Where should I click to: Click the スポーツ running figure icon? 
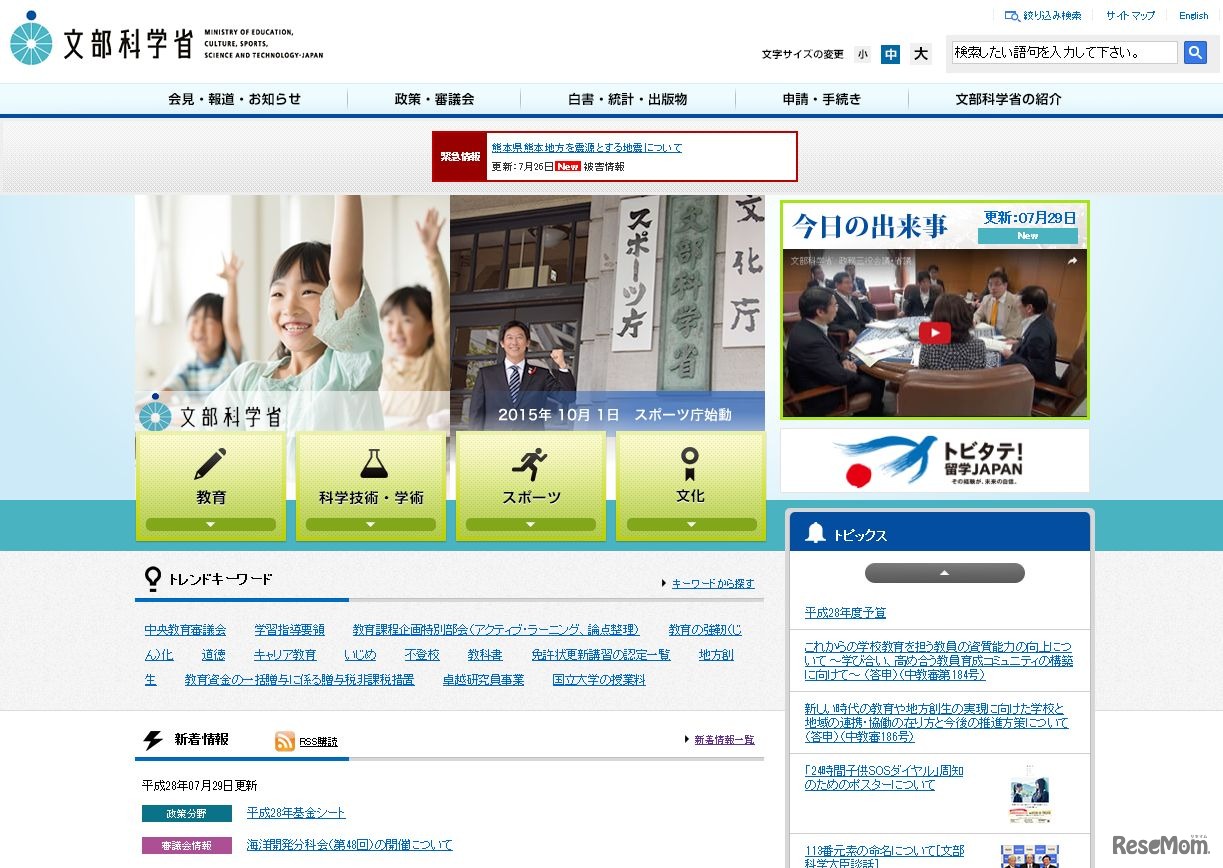(x=530, y=458)
